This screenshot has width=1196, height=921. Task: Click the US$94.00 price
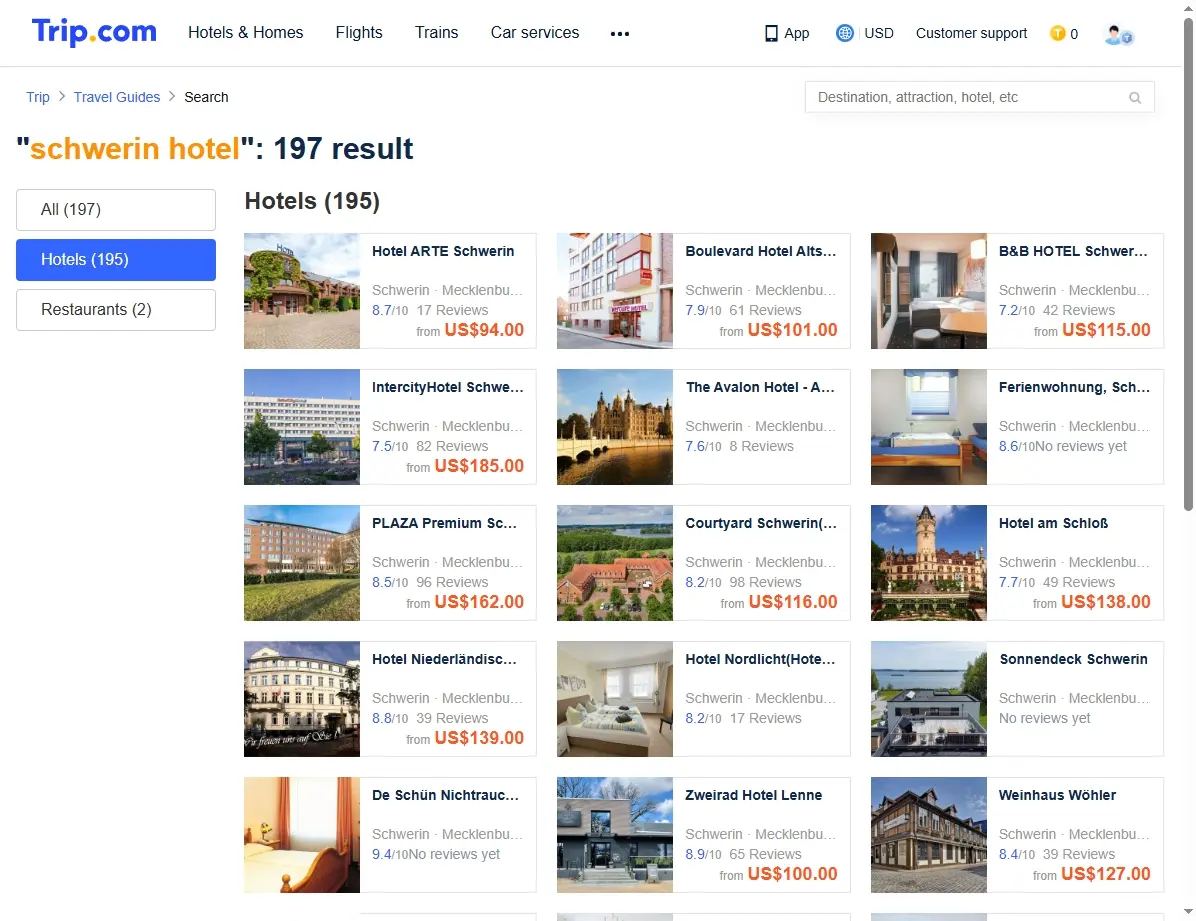point(484,330)
